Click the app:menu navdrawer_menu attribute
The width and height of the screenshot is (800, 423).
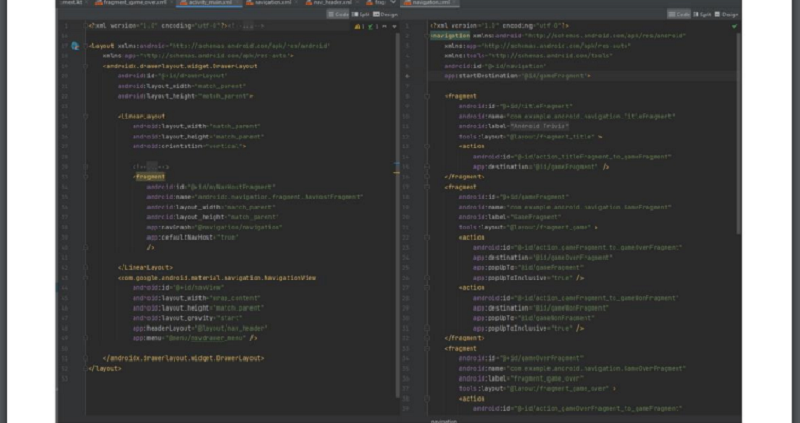[195, 338]
